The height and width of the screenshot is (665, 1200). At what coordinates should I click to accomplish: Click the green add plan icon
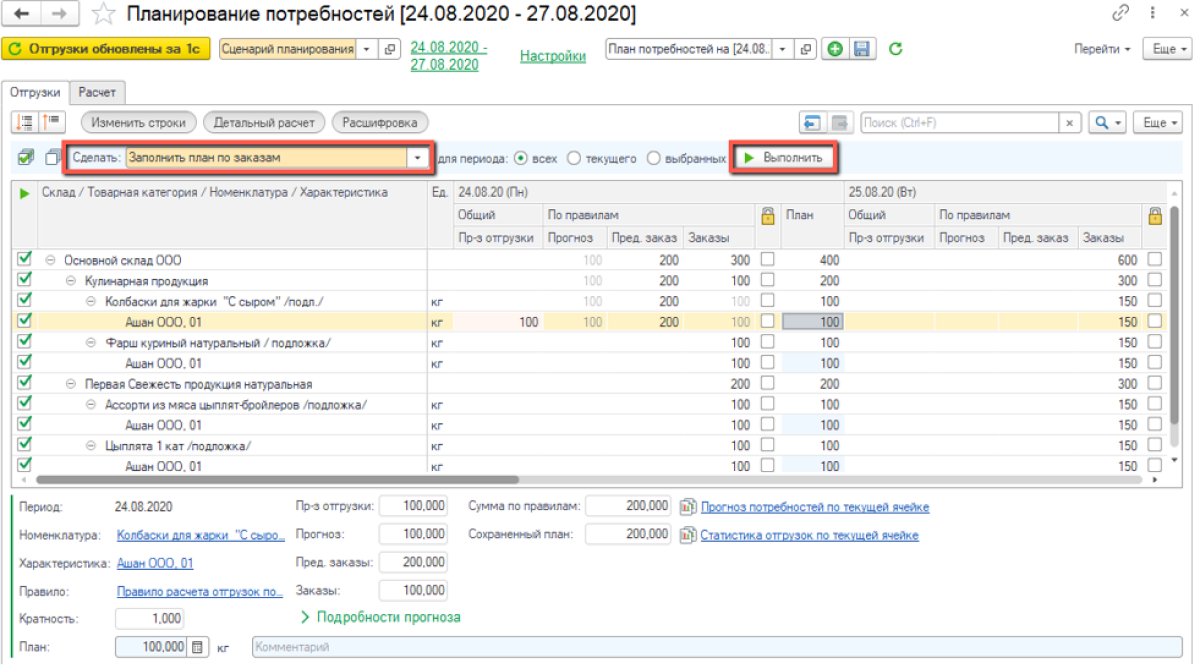pos(834,49)
